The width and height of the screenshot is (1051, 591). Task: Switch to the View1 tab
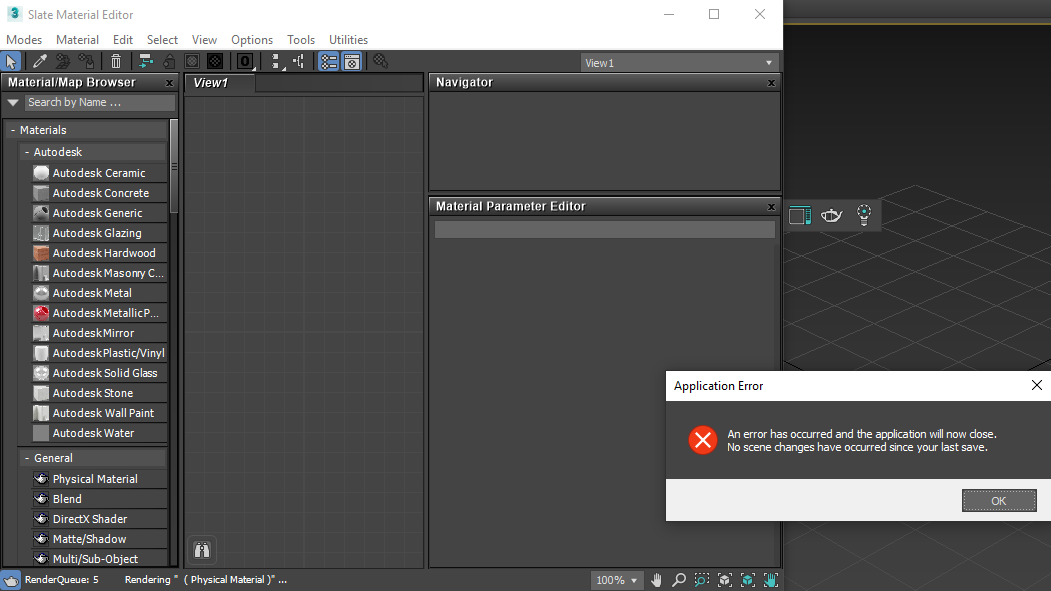pos(219,83)
